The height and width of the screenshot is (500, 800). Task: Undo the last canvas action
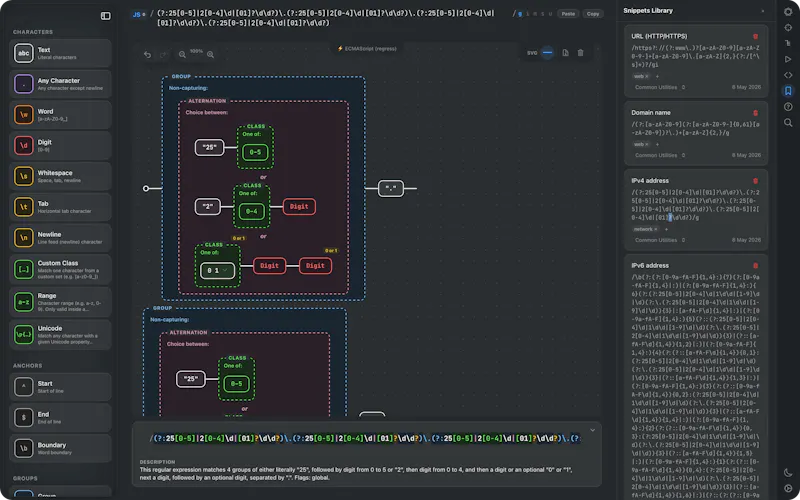[x=147, y=55]
